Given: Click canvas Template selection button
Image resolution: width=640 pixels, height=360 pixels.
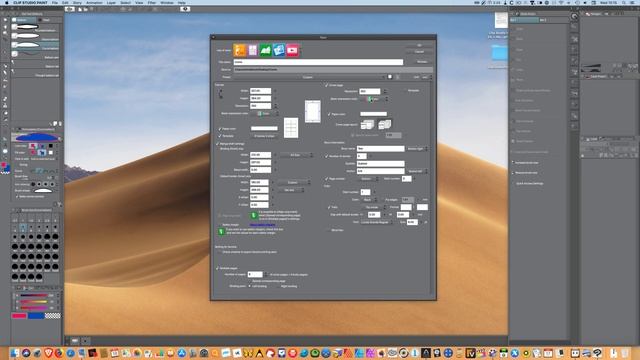Looking at the screenshot, I should [264, 136].
